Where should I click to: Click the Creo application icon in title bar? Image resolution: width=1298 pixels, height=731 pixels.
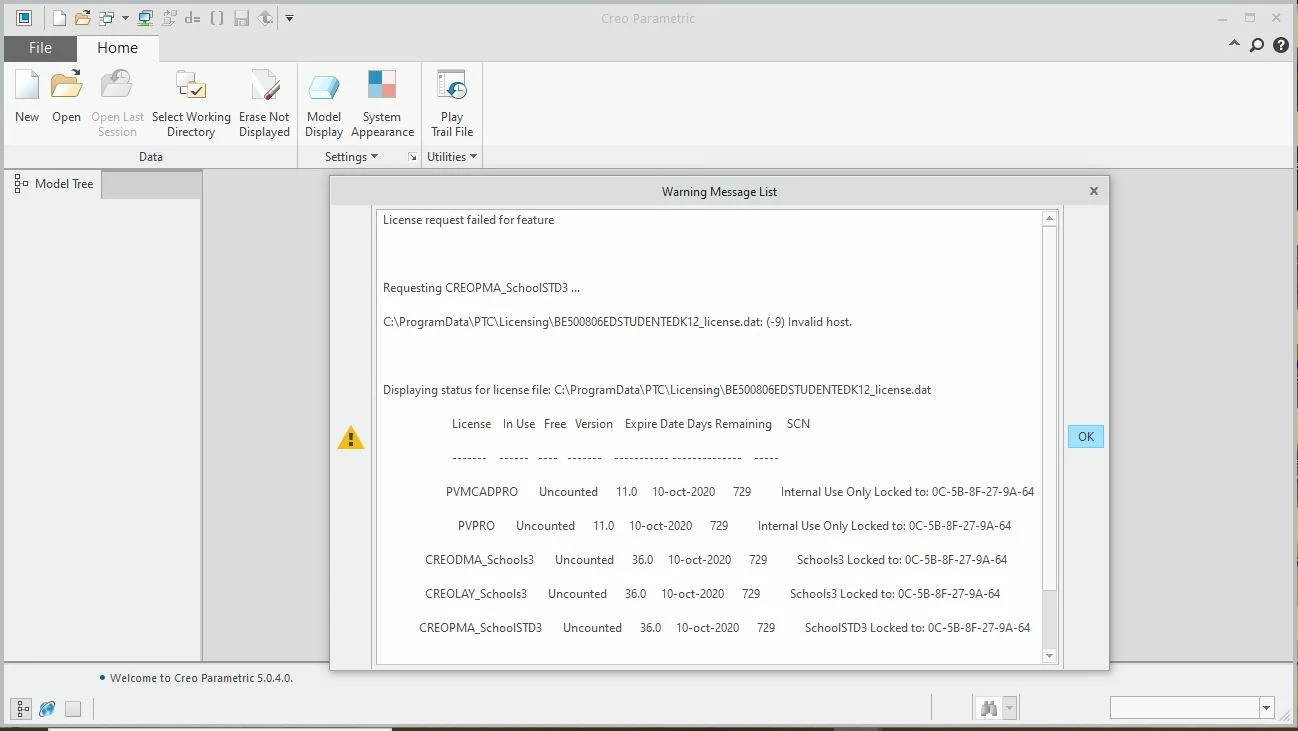(x=24, y=18)
